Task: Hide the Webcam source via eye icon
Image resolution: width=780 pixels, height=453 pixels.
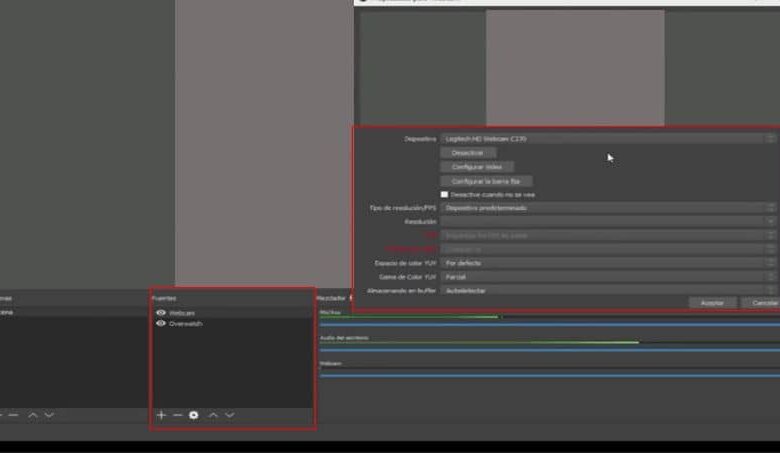Action: pyautogui.click(x=161, y=313)
